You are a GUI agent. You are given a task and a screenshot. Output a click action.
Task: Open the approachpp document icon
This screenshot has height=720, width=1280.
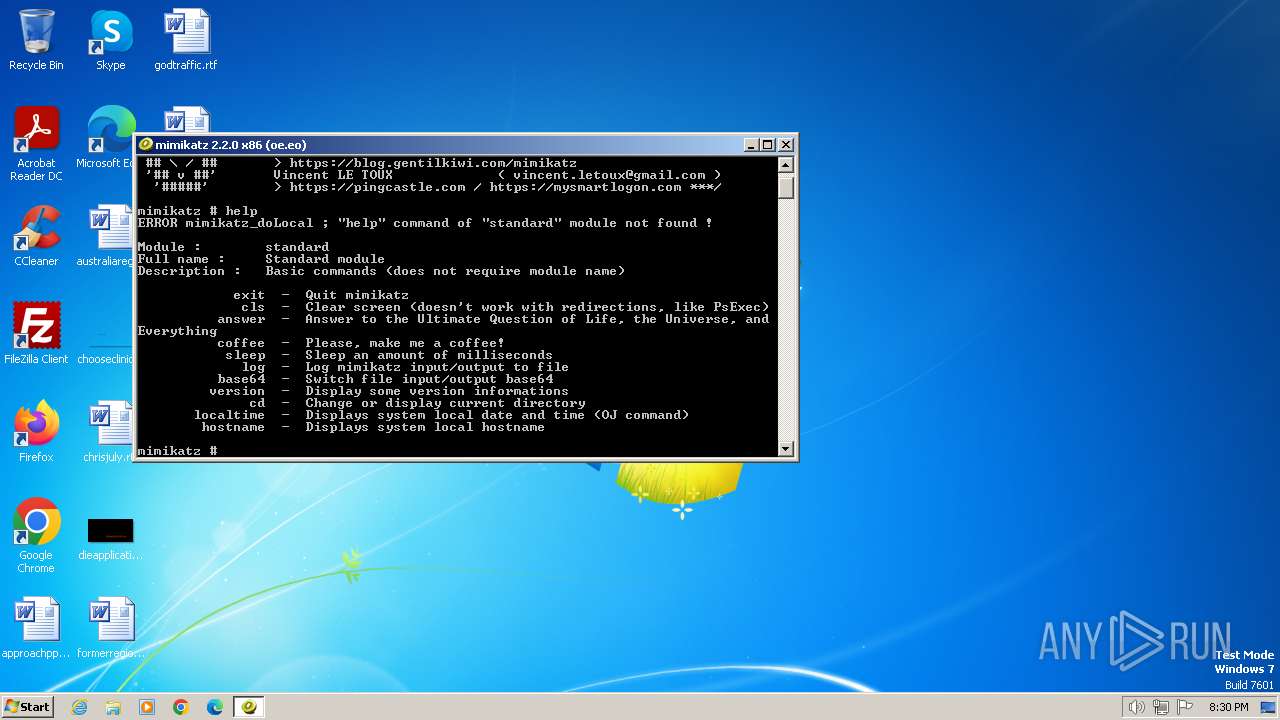(36, 628)
